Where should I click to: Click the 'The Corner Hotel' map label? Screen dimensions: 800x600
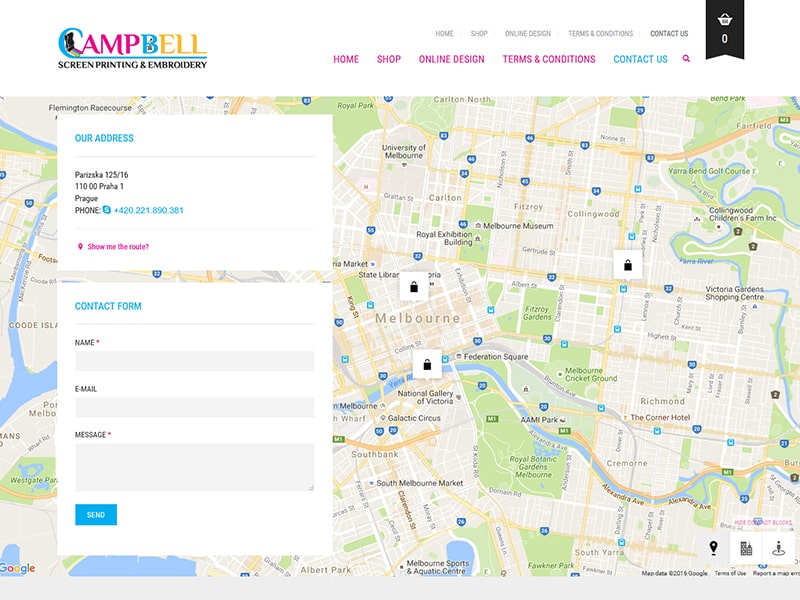pos(660,417)
